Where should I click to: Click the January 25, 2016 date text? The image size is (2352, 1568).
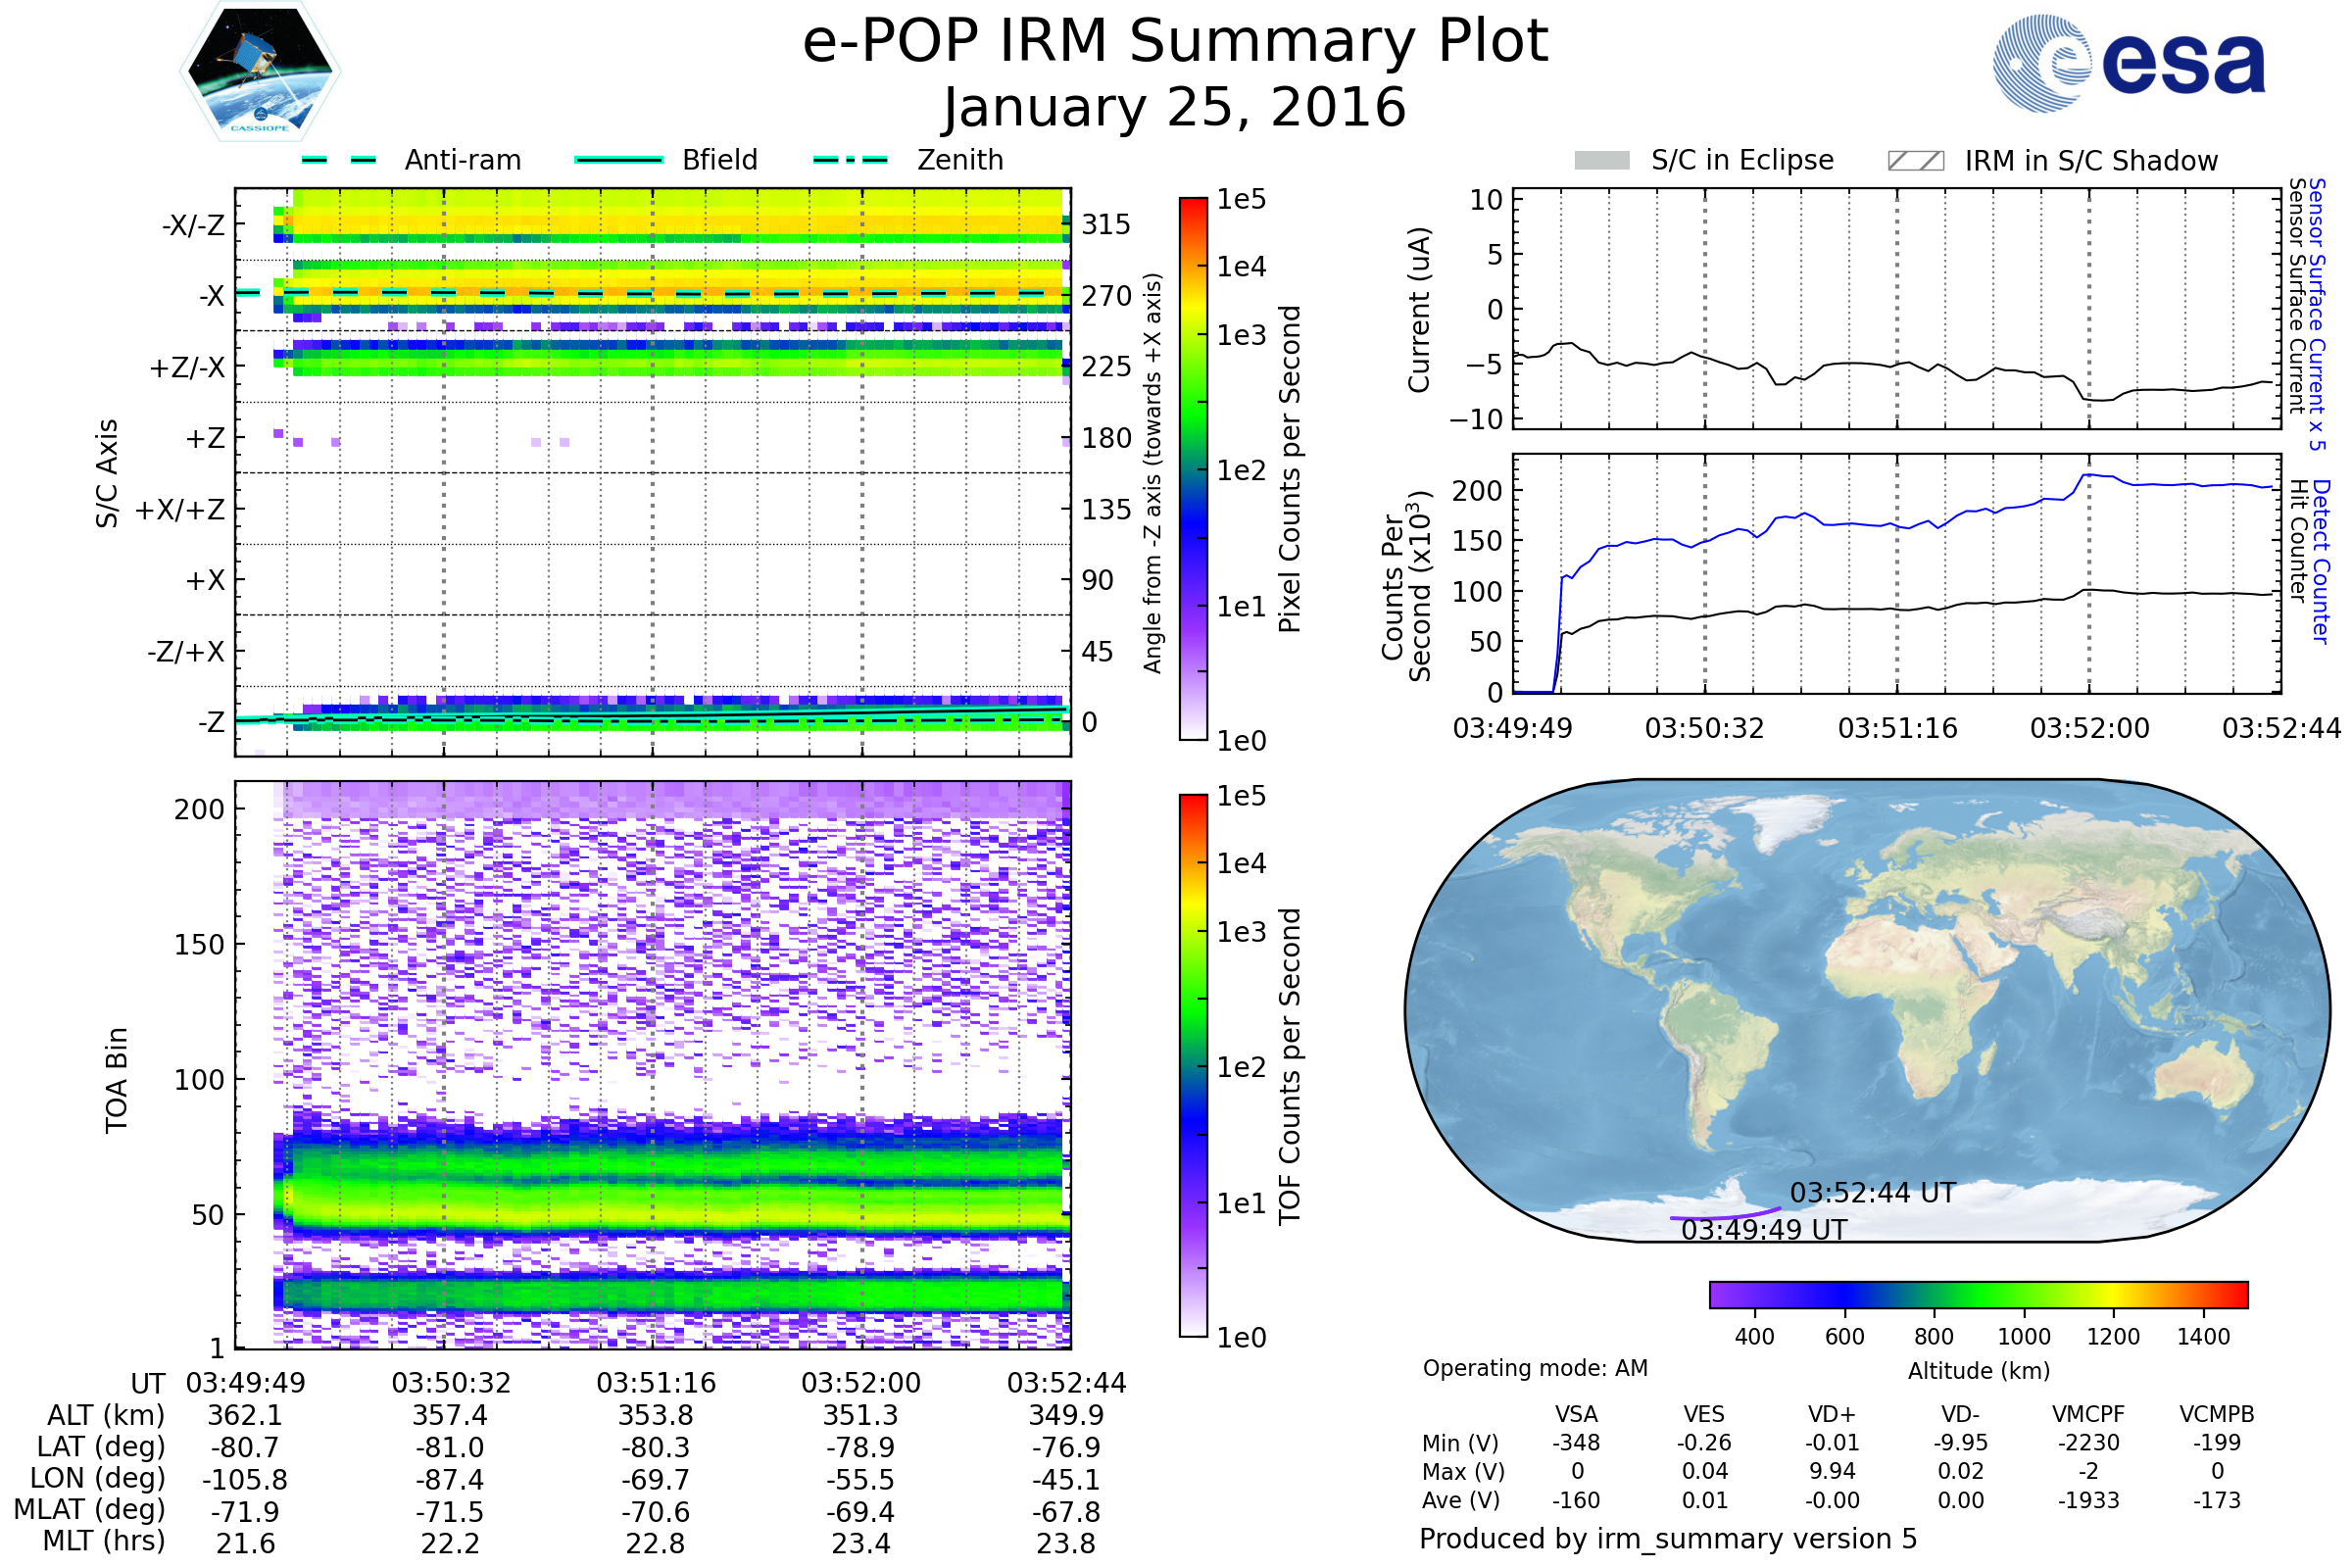[1175, 108]
